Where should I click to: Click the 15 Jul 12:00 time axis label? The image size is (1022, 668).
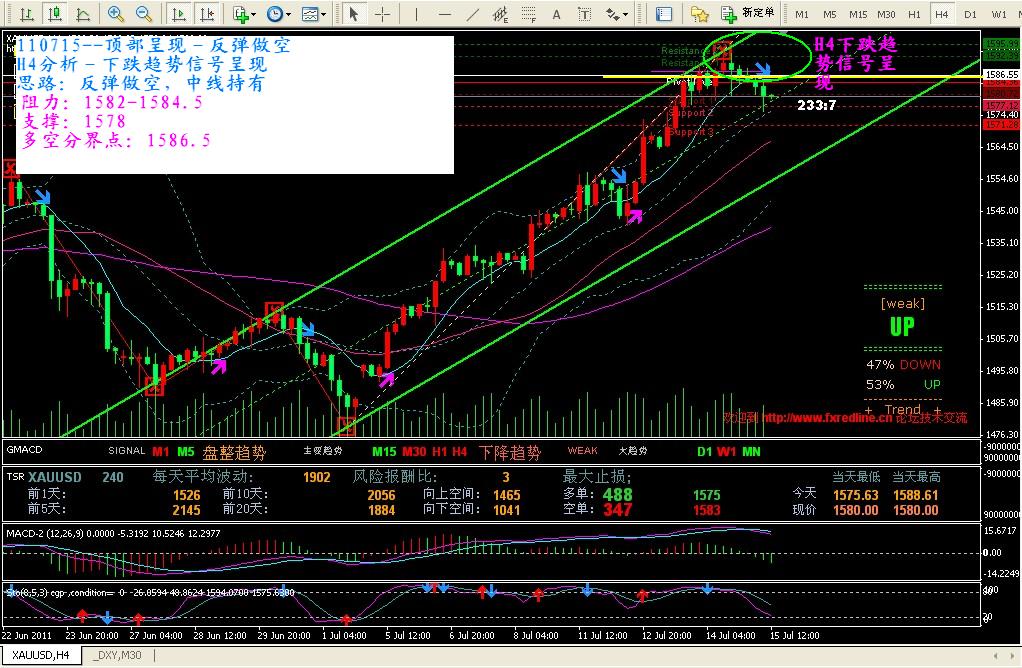coord(795,635)
